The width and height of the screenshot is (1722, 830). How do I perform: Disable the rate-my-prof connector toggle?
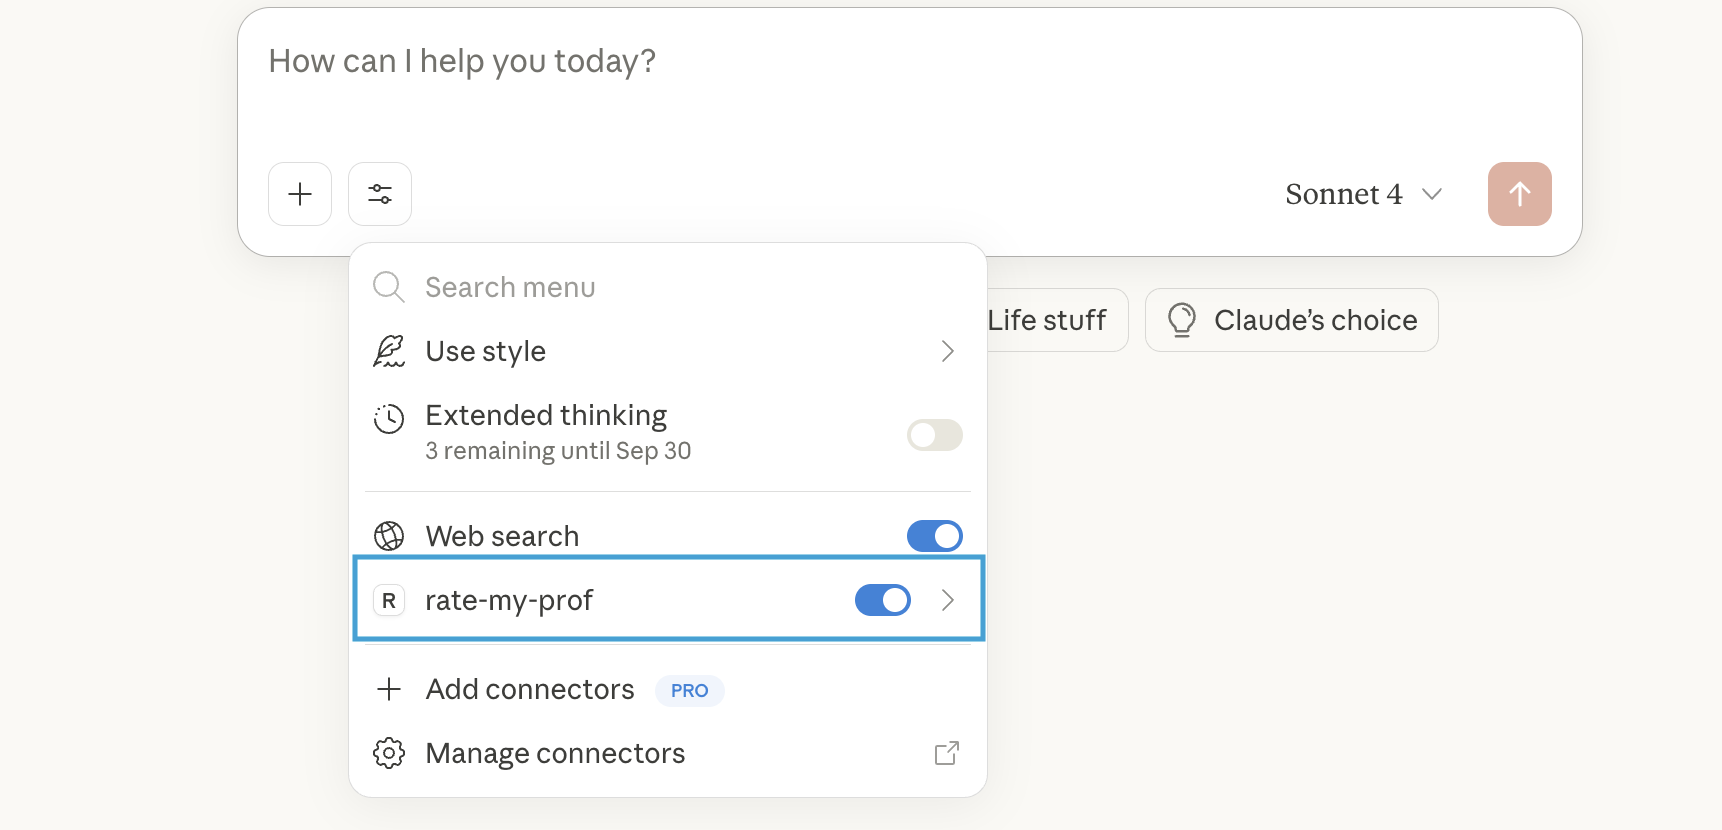pos(883,600)
